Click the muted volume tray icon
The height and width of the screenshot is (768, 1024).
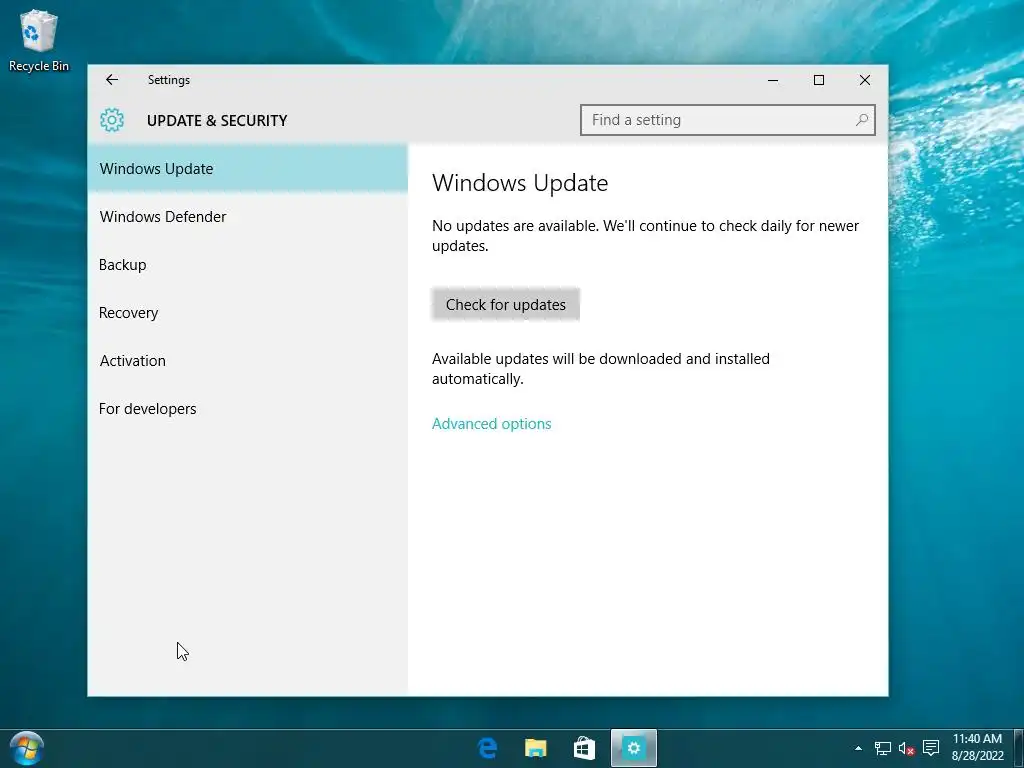[906, 748]
